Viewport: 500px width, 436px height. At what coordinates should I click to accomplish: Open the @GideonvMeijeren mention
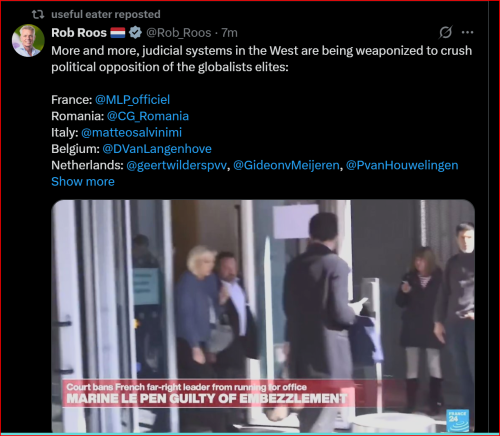tap(286, 165)
